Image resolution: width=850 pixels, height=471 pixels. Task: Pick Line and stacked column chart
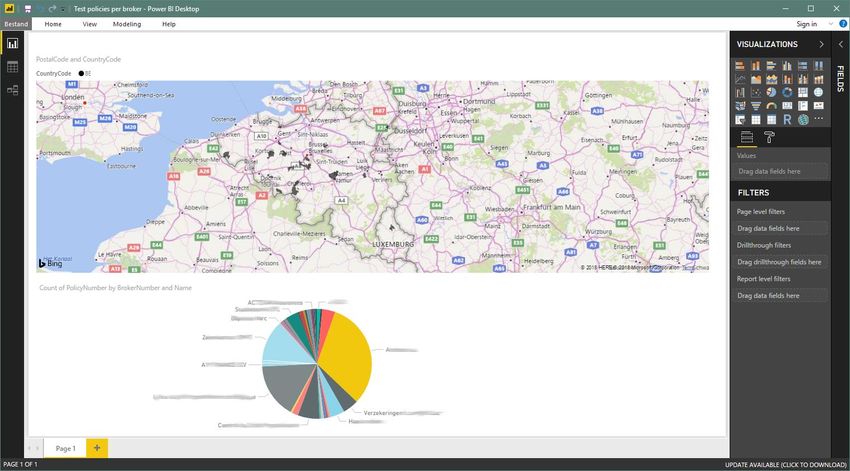coord(787,79)
